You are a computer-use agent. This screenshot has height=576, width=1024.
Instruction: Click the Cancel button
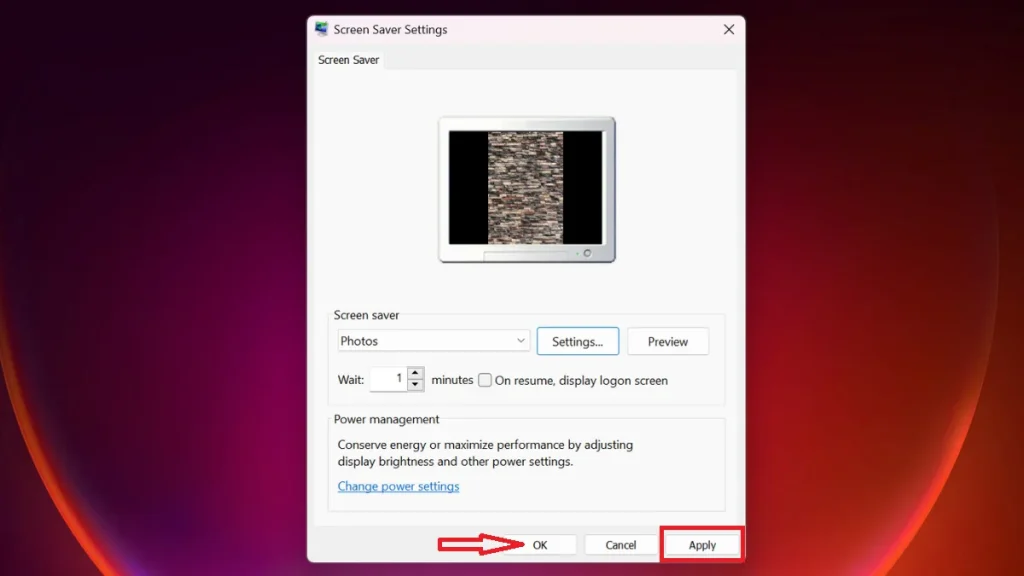click(x=620, y=545)
